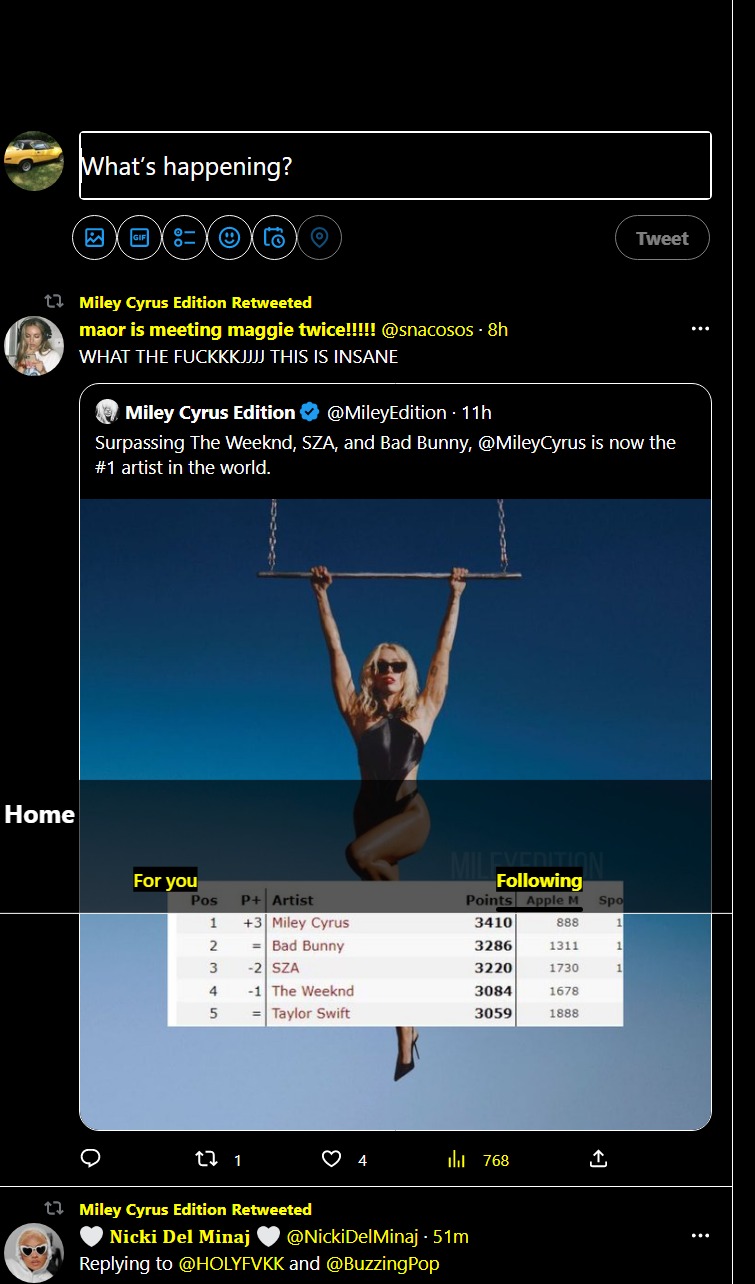Like the snacosos tweet with heart
This screenshot has width=755, height=1284.
pos(332,1159)
